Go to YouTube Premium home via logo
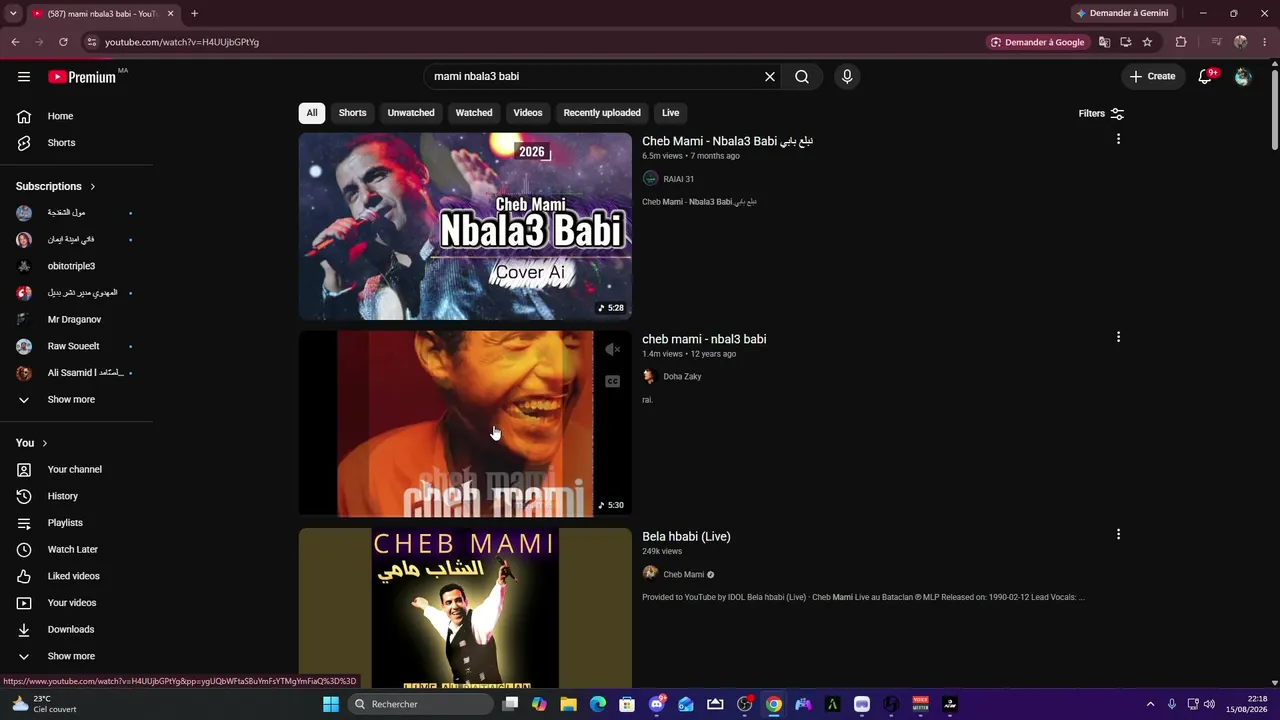The width and height of the screenshot is (1280, 720). (82, 77)
